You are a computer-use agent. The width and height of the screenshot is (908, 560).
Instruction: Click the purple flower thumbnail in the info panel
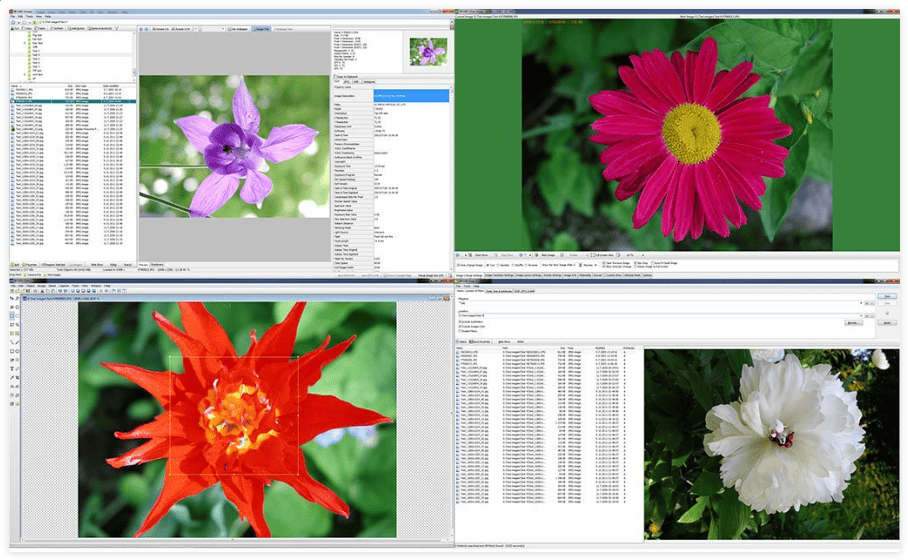point(428,52)
